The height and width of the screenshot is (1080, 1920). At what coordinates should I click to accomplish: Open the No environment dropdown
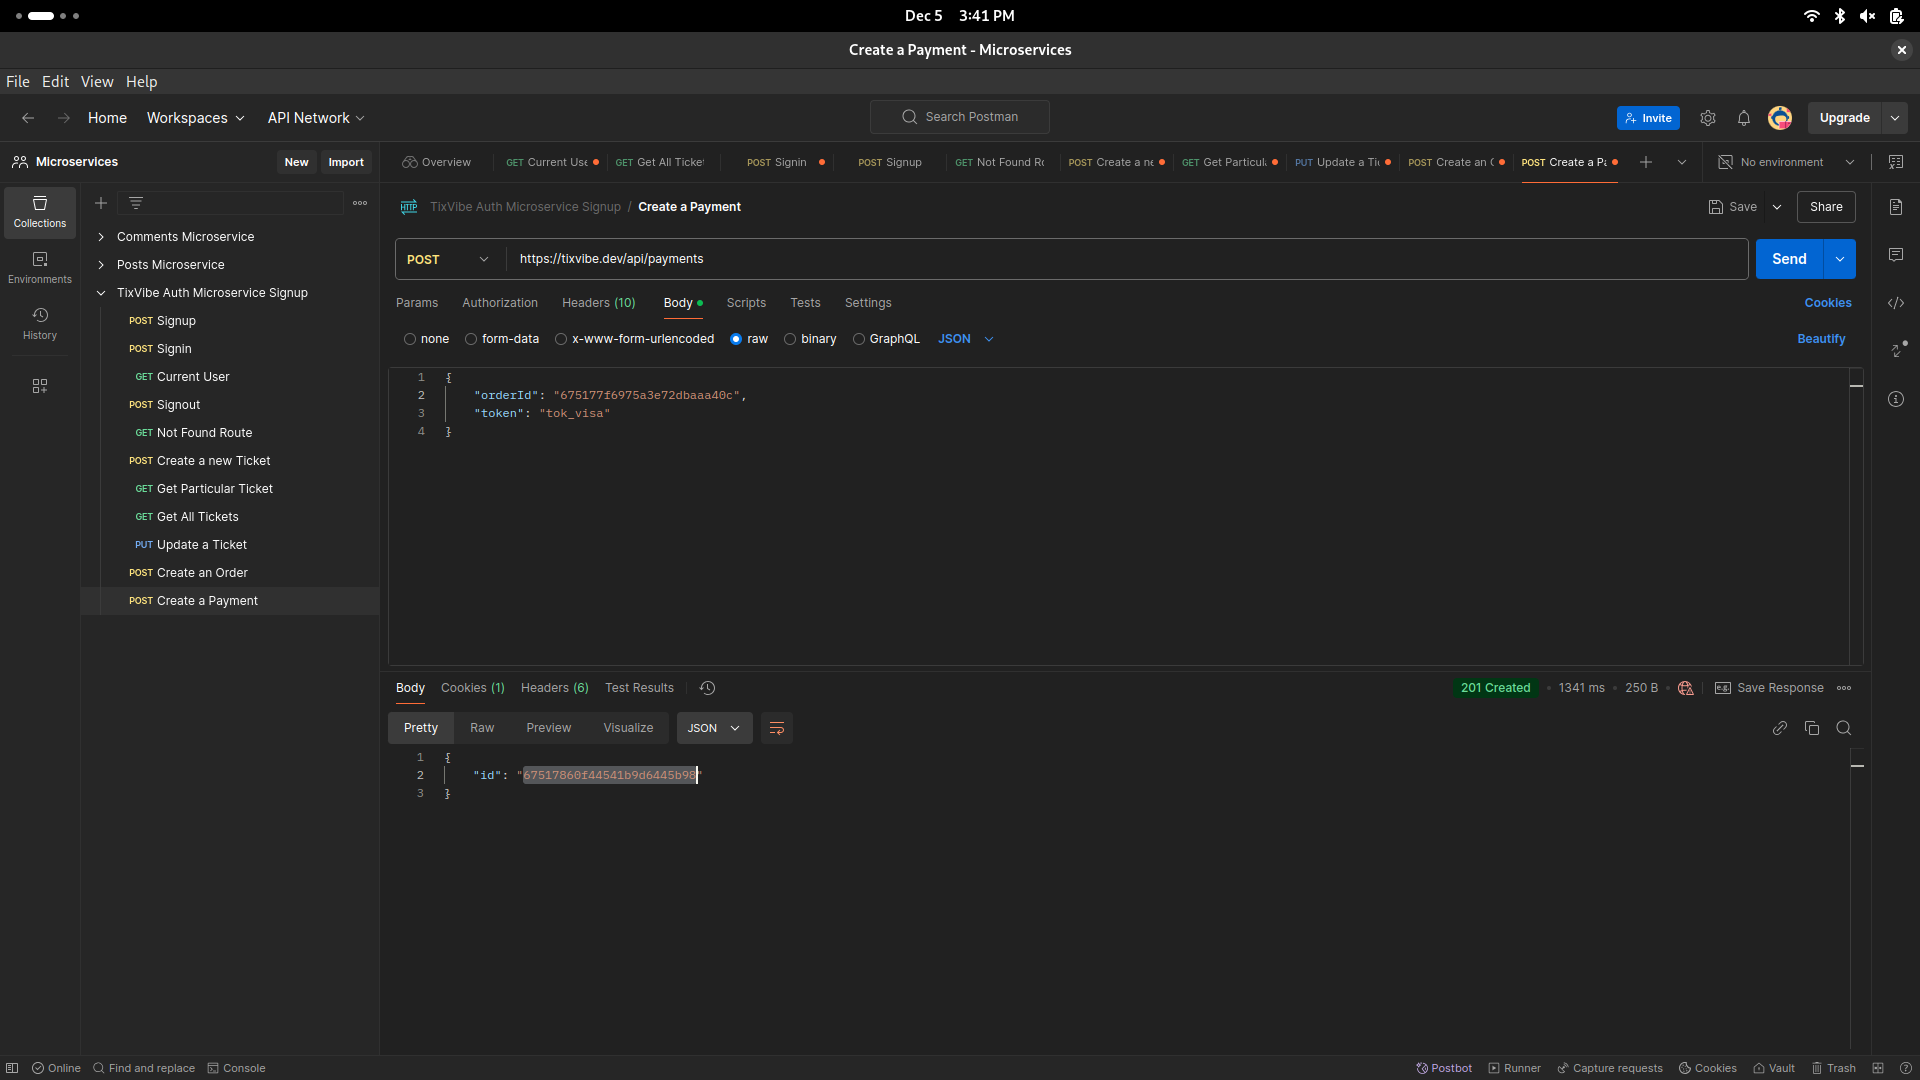pos(1787,162)
